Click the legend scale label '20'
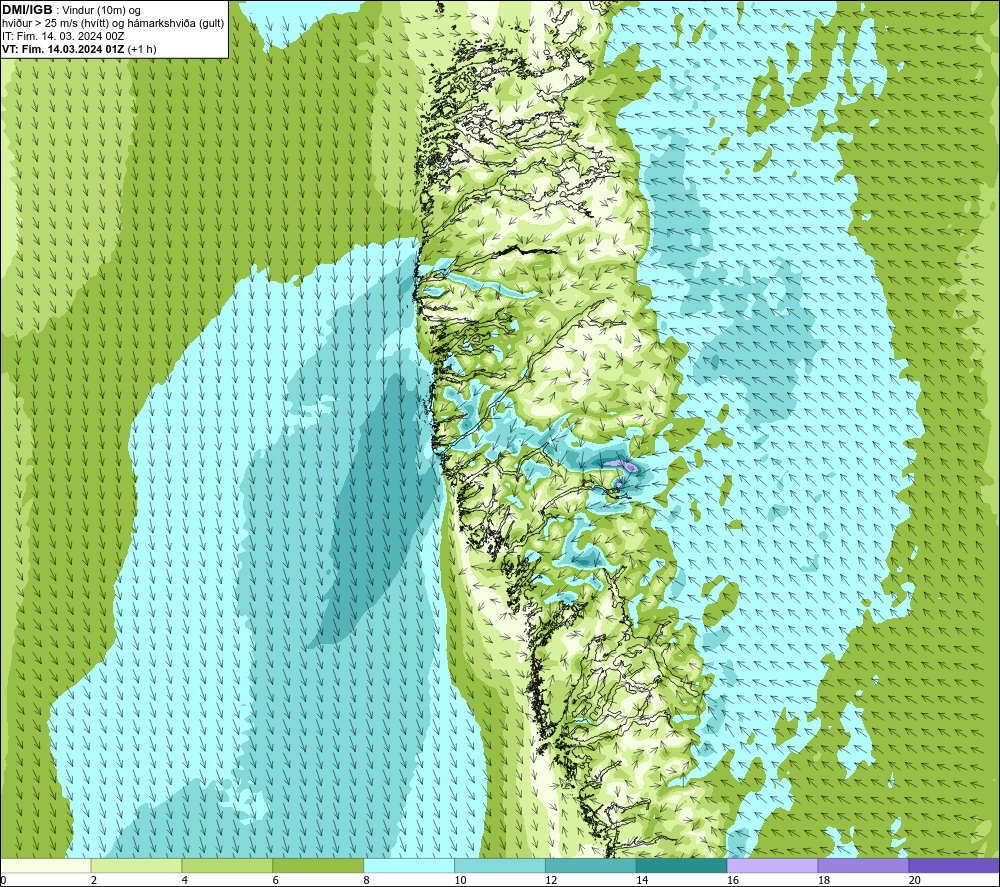This screenshot has height=887, width=1000. pyautogui.click(x=915, y=880)
